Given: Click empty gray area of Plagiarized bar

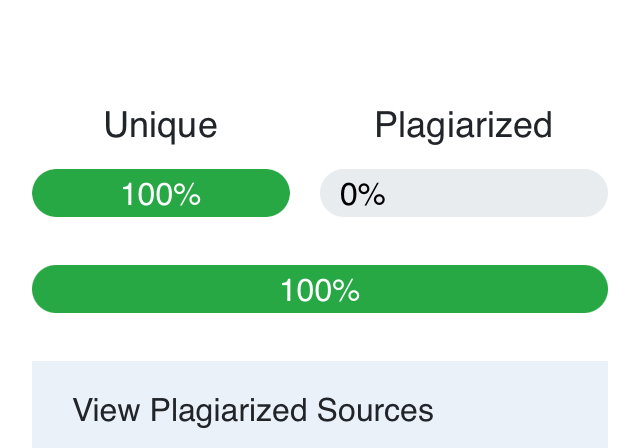Looking at the screenshot, I should tap(494, 193).
